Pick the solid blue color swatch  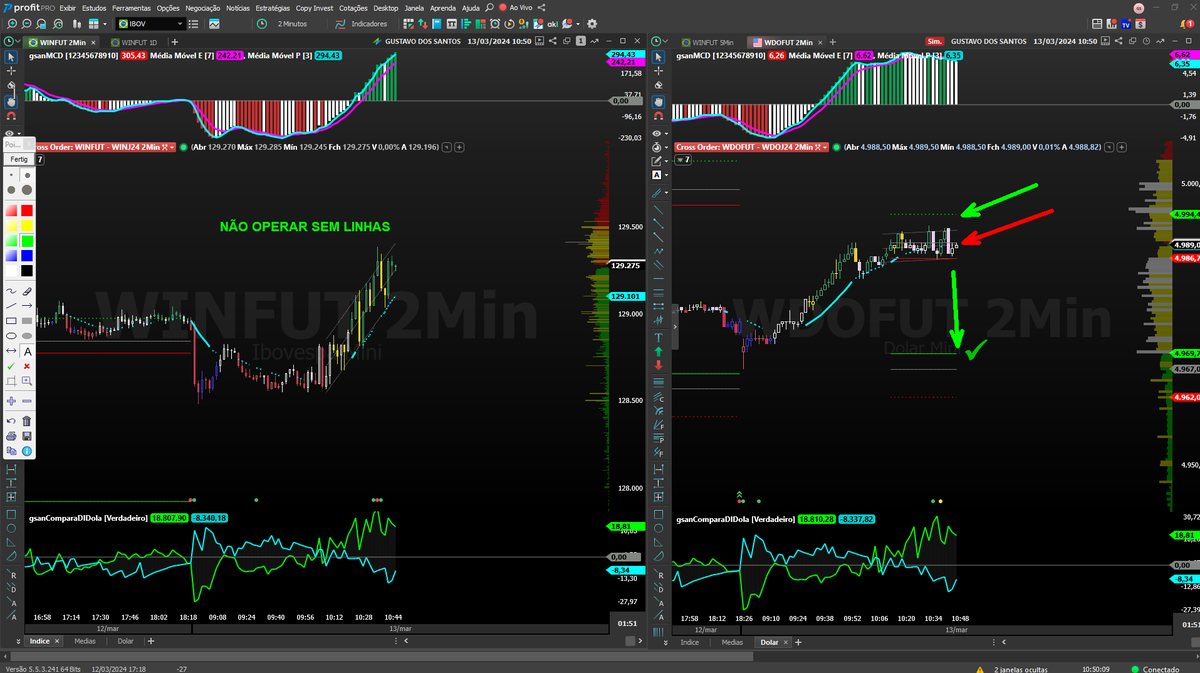tap(27, 256)
